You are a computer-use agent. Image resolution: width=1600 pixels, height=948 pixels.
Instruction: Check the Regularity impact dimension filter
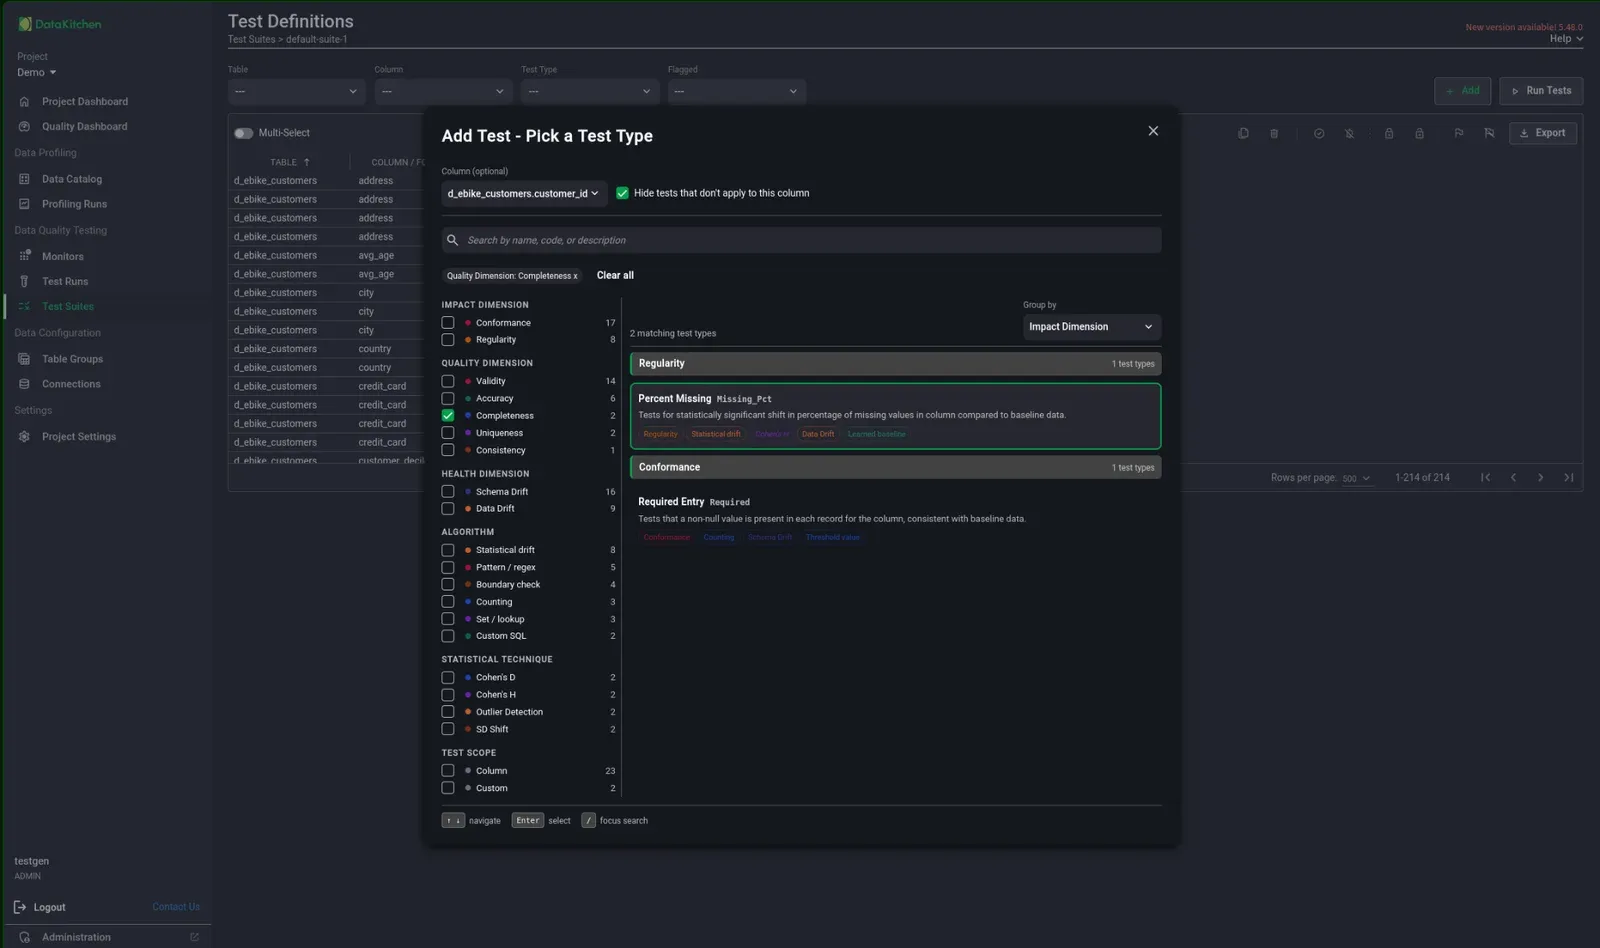click(x=448, y=340)
